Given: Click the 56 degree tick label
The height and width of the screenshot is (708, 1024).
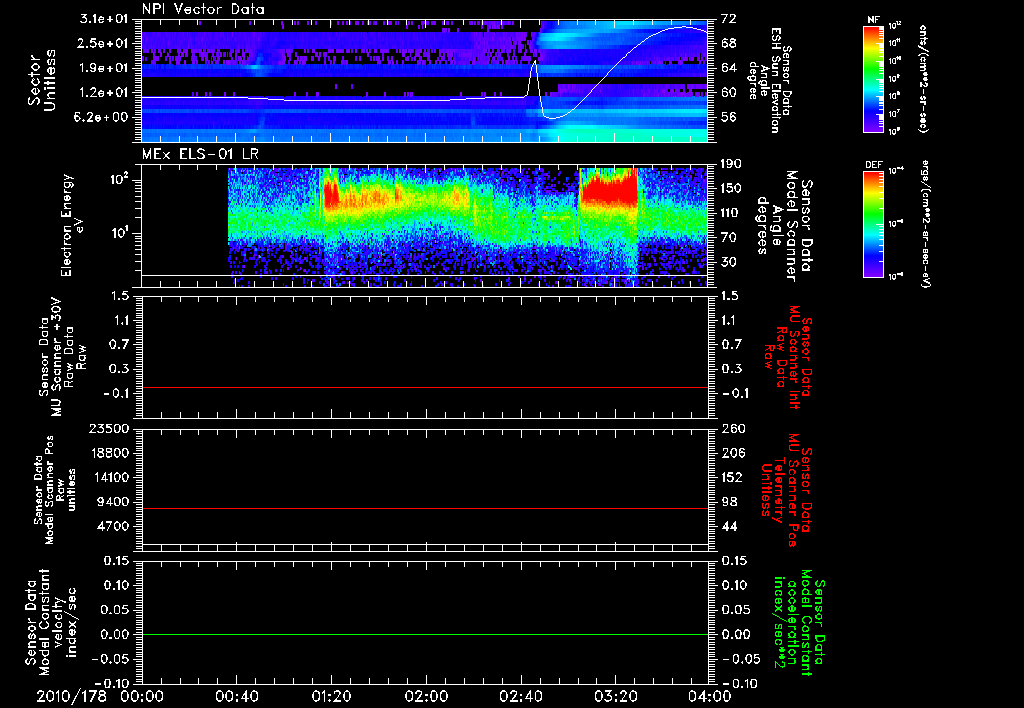Looking at the screenshot, I should [x=728, y=117].
